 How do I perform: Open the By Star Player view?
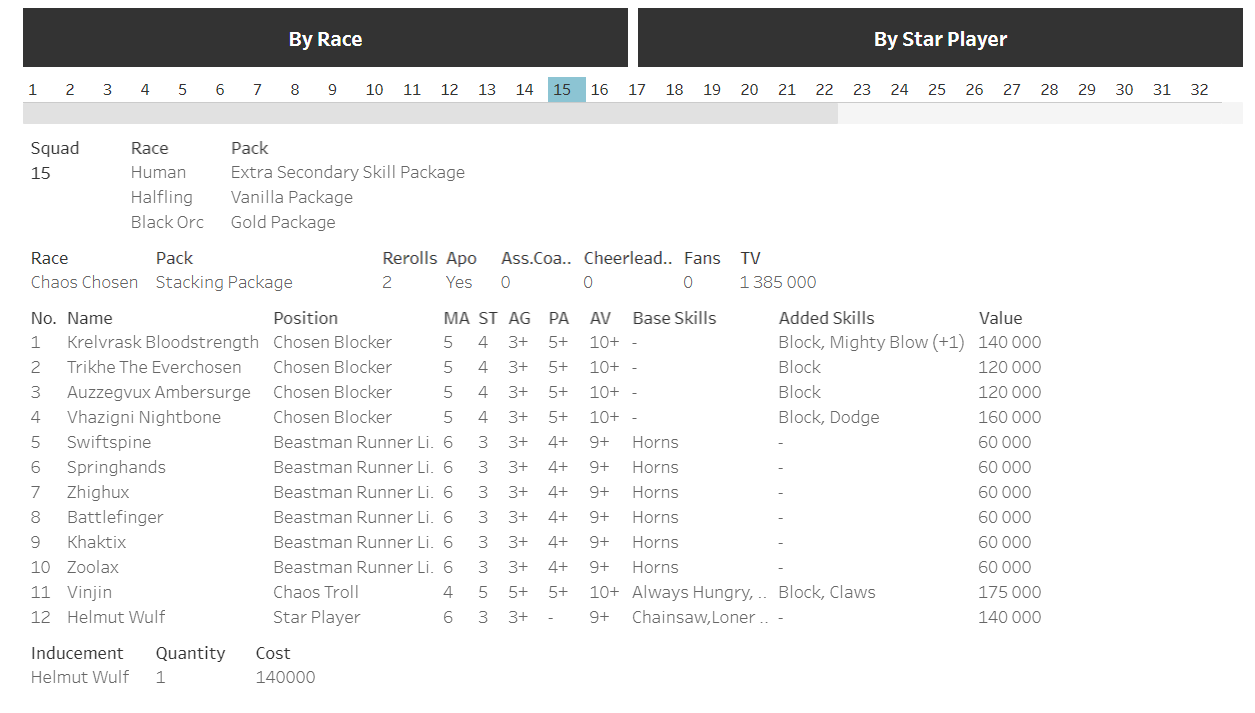940,39
